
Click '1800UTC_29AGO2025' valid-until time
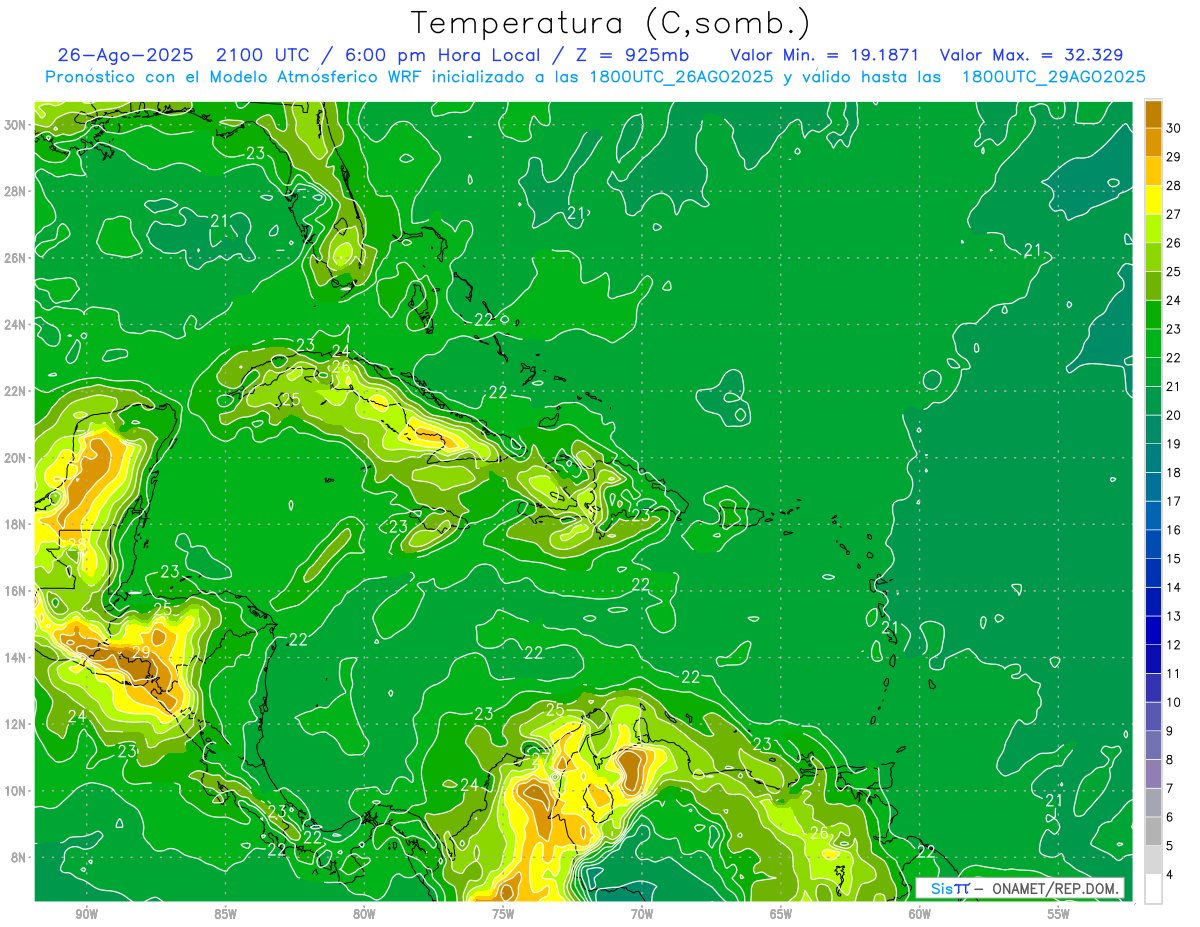click(x=1053, y=76)
